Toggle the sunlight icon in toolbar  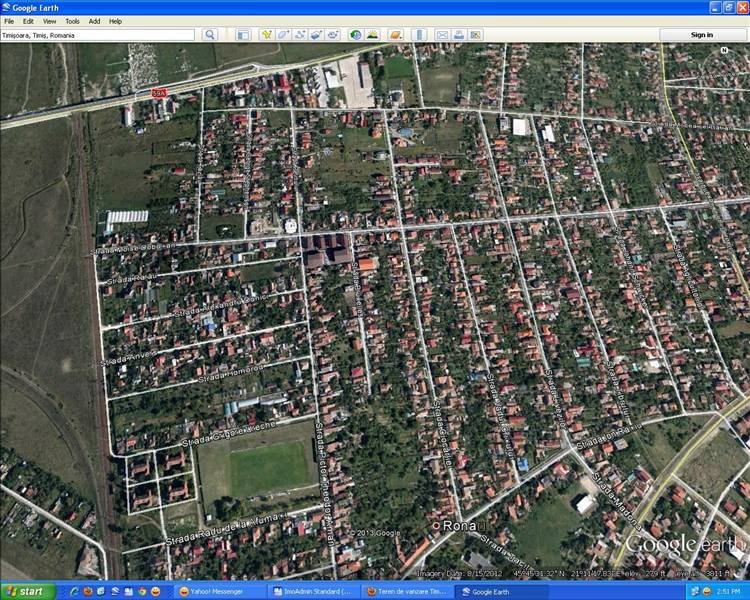[372, 35]
